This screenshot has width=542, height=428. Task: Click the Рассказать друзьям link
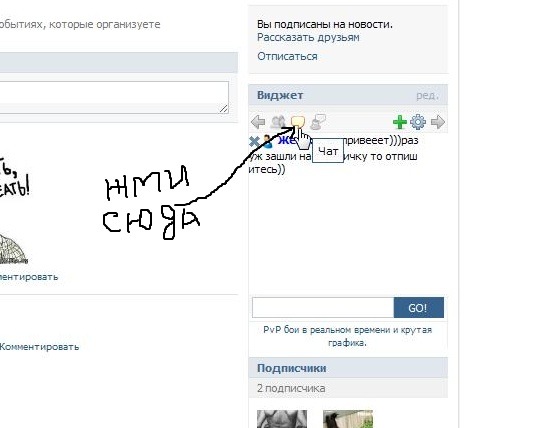click(308, 37)
